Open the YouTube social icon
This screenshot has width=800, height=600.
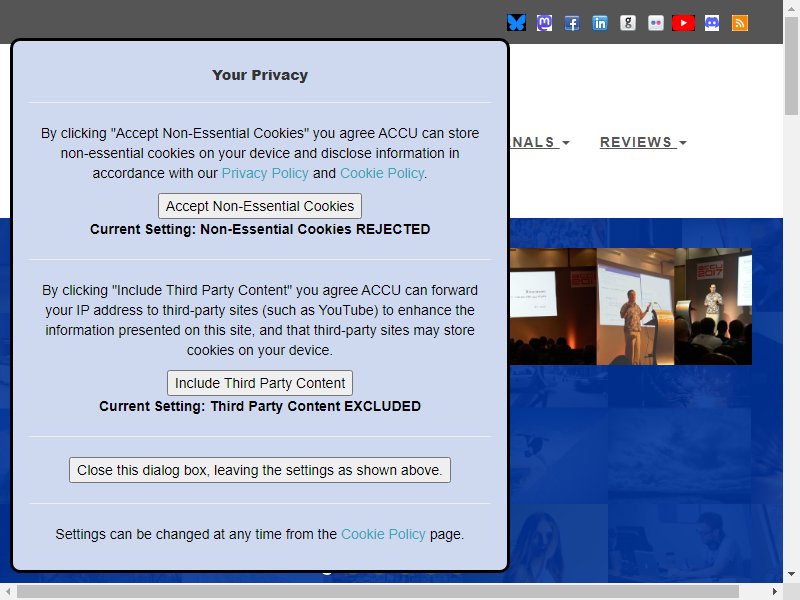683,23
